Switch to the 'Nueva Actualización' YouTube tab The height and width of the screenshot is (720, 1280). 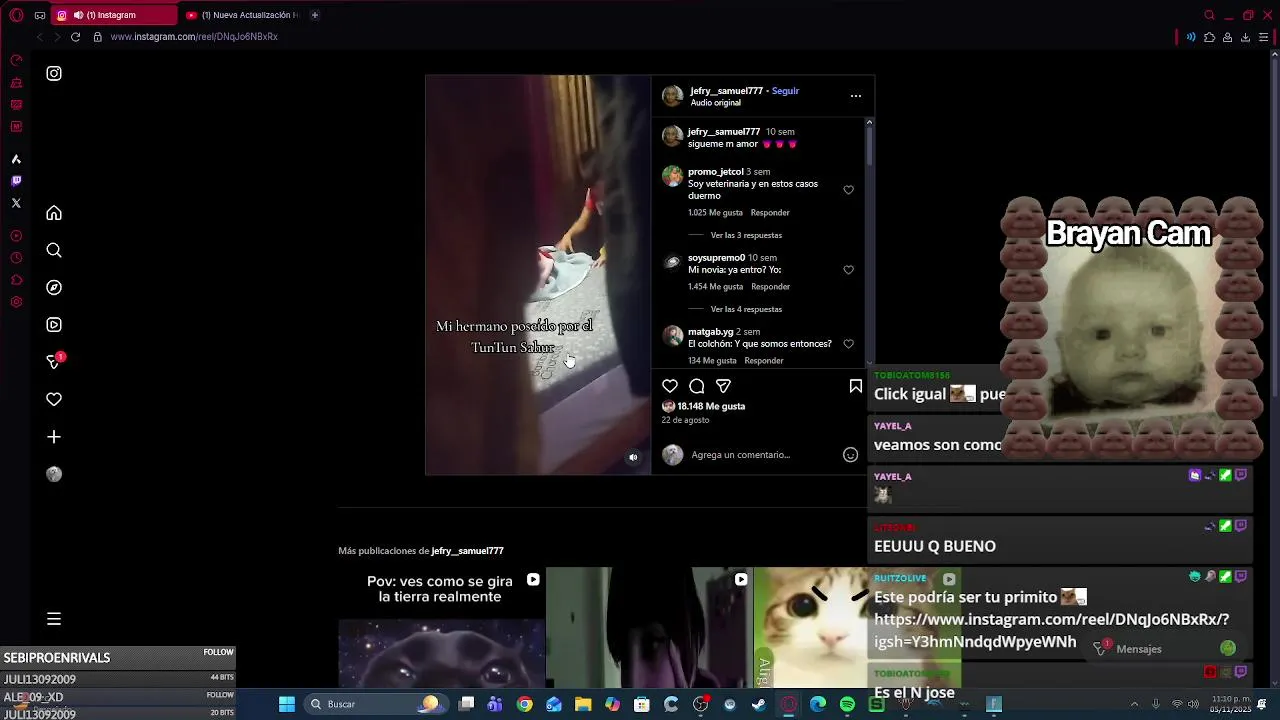(244, 15)
